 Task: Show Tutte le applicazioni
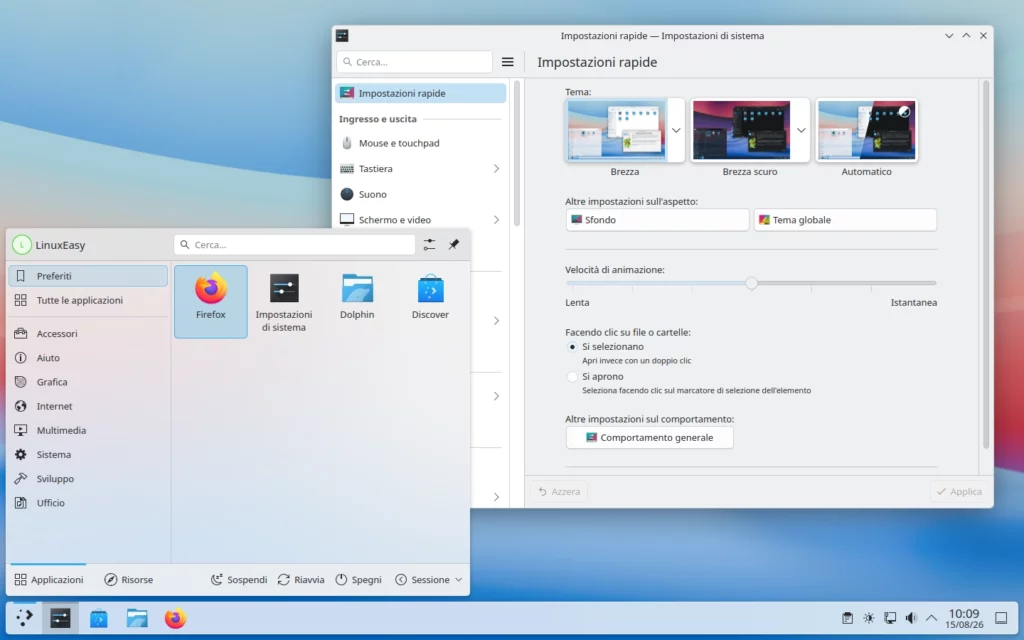point(88,300)
